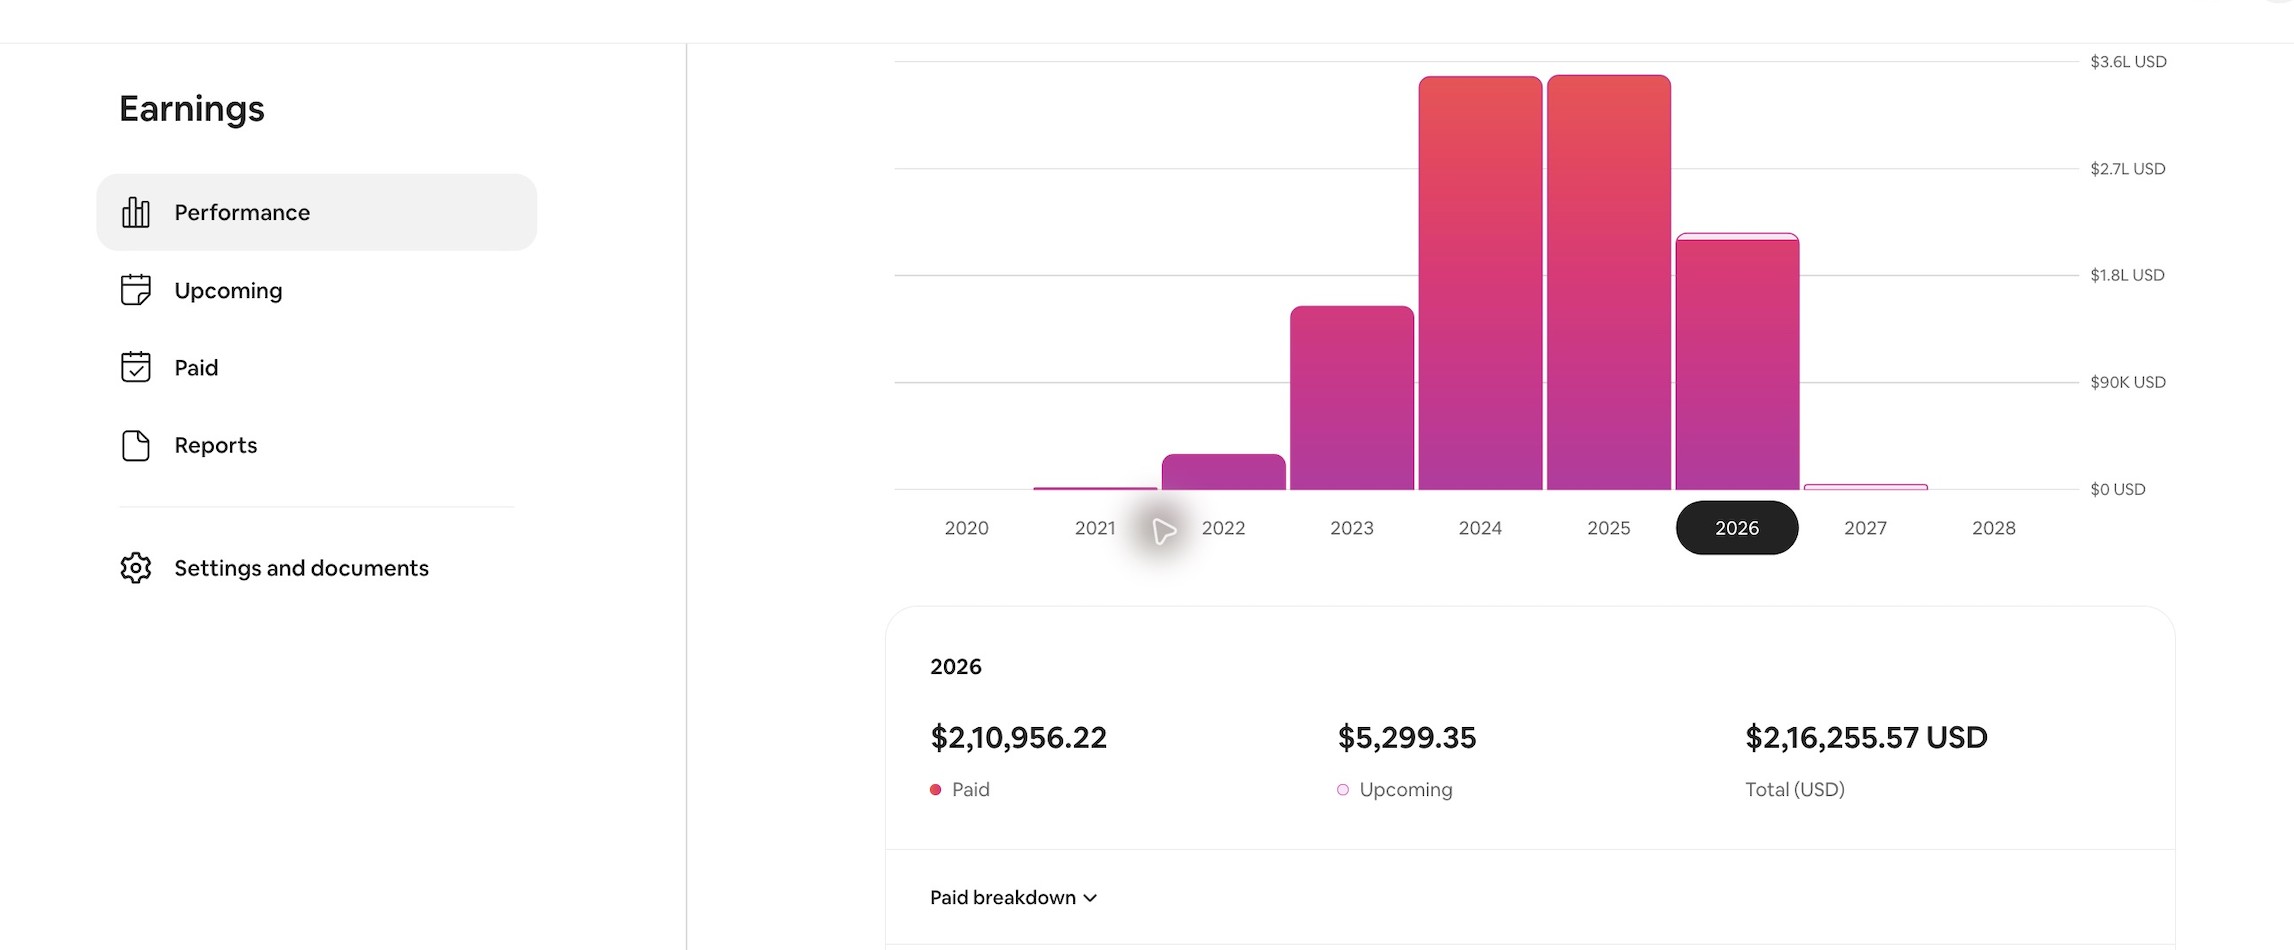Click the 2026 earnings bar
This screenshot has width=2294, height=950.
(x=1737, y=362)
